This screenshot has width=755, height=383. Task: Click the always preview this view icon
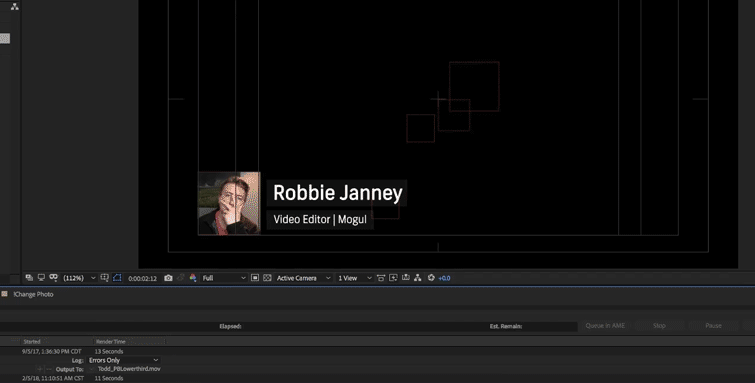29,278
